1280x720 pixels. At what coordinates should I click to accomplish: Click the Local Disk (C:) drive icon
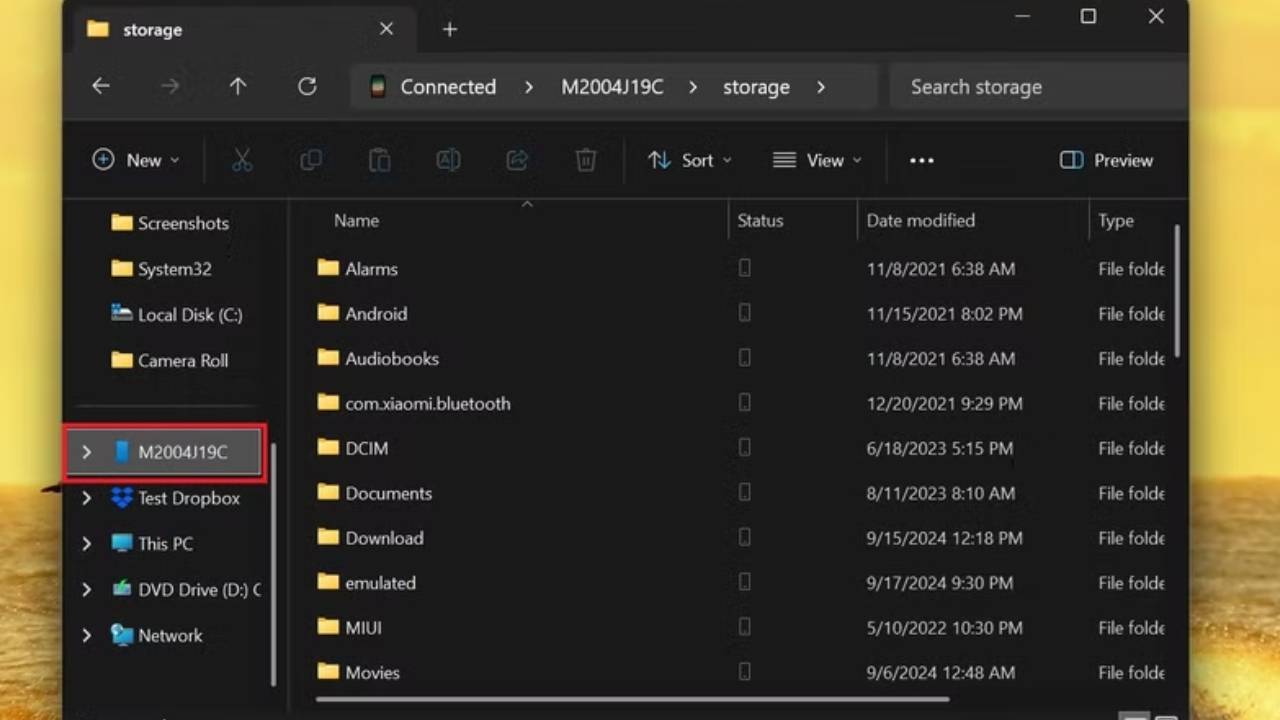pyautogui.click(x=122, y=314)
